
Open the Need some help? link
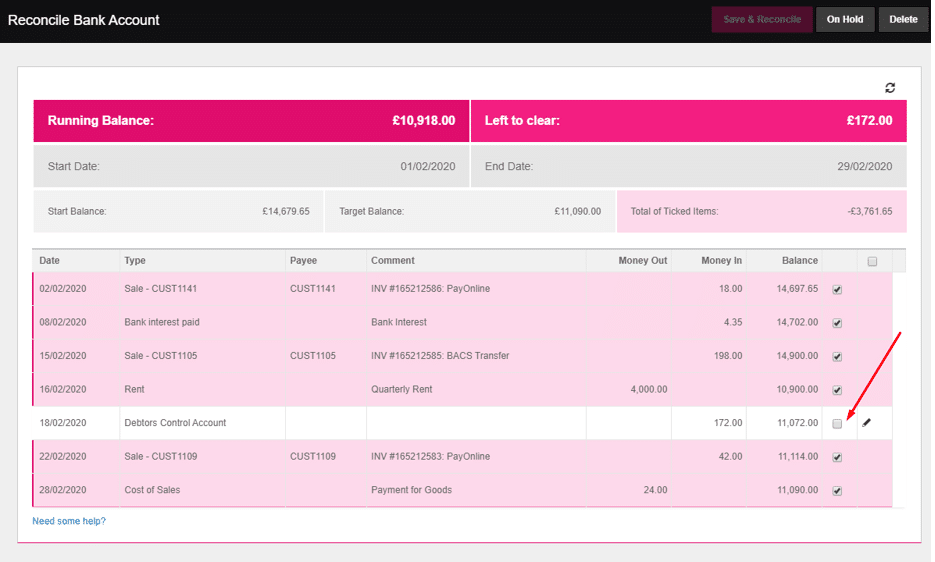[69, 521]
